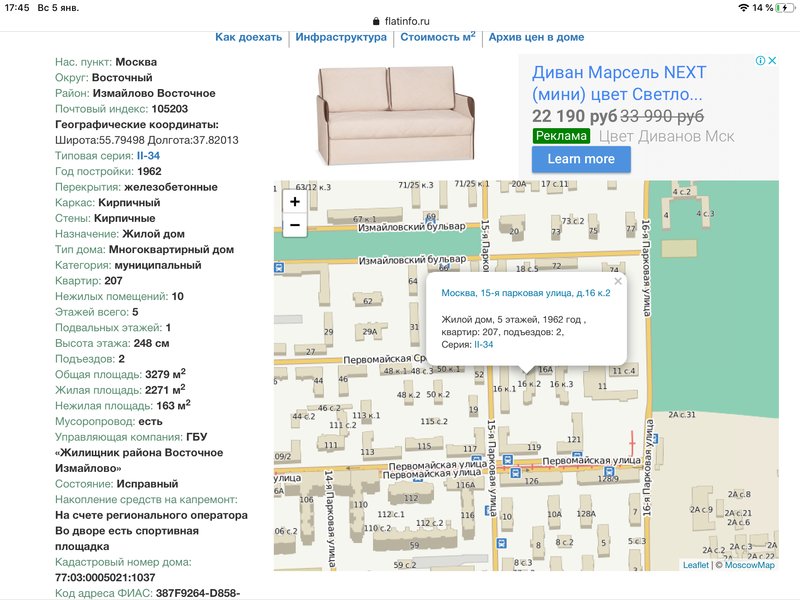Open the II-34 series link in sidebar

[148, 156]
